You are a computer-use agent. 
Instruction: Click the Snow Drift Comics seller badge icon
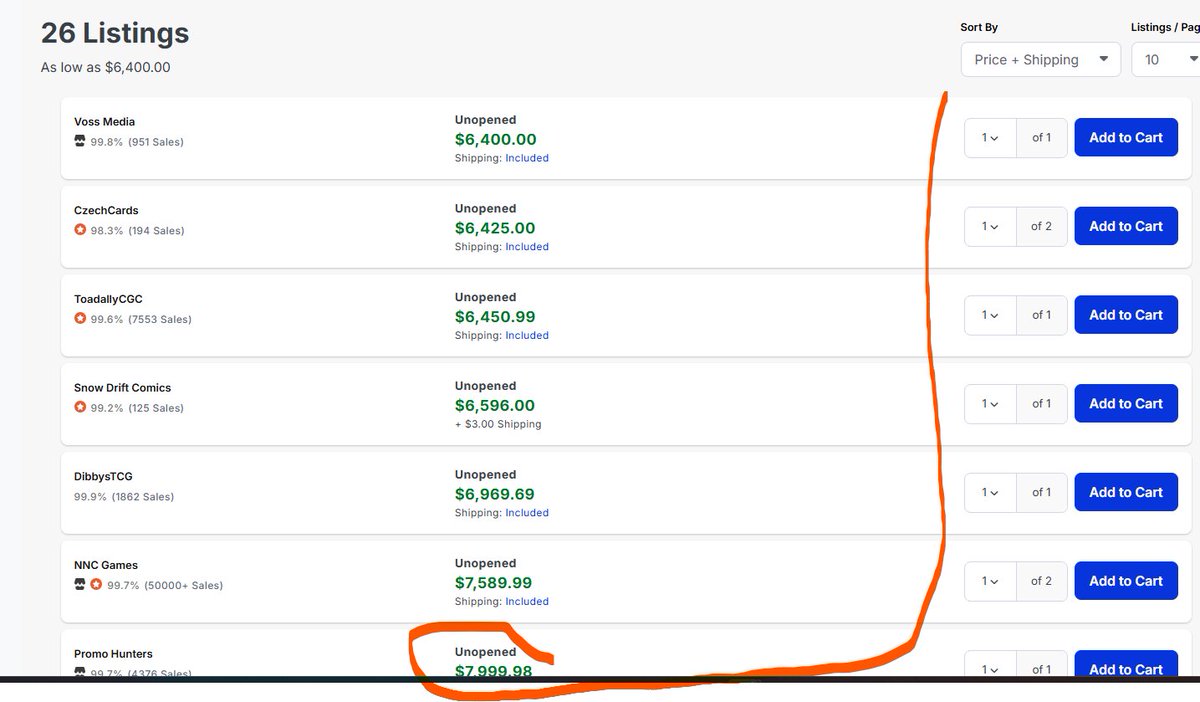[x=80, y=407]
